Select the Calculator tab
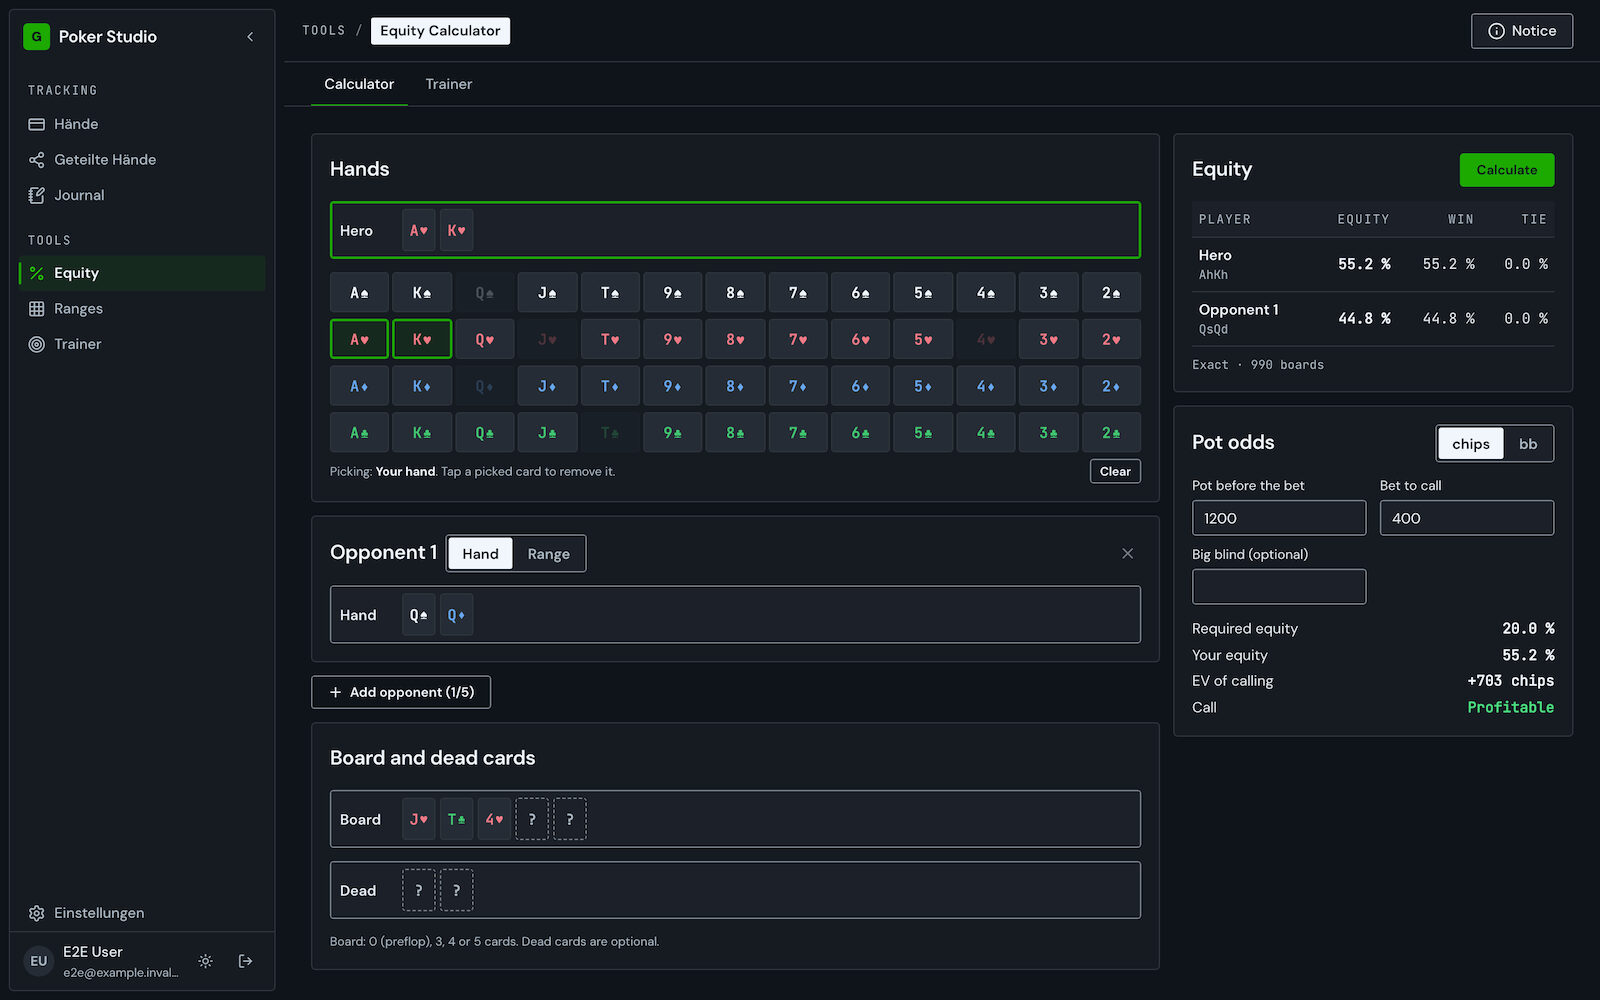This screenshot has width=1600, height=1000. coord(359,84)
